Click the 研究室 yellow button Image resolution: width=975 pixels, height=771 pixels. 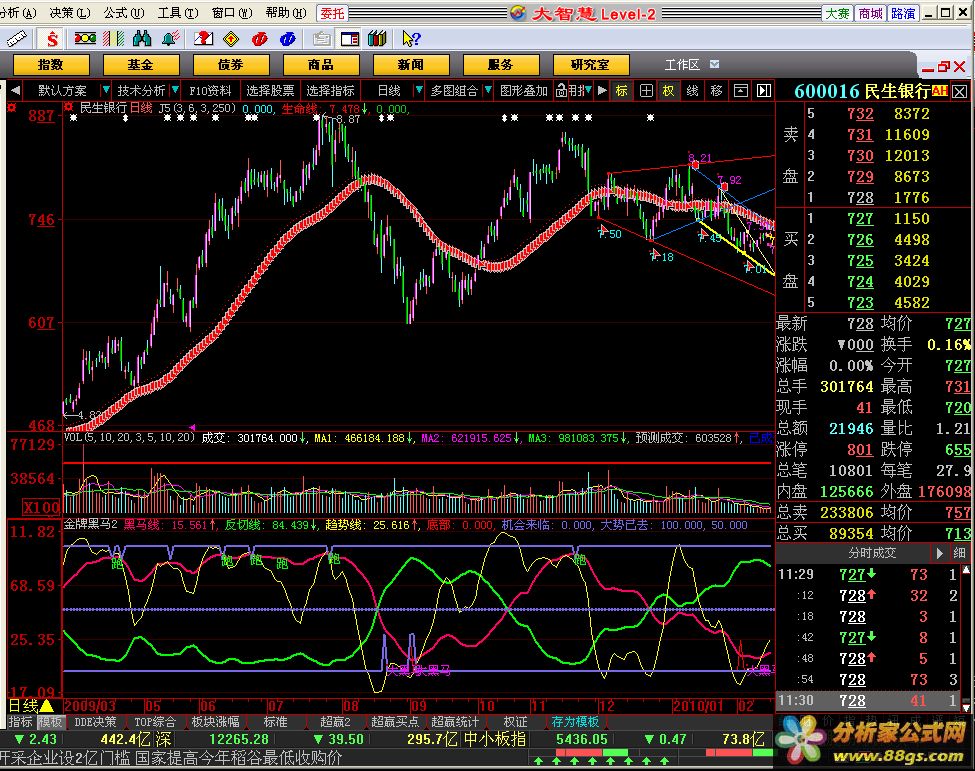[x=591, y=65]
